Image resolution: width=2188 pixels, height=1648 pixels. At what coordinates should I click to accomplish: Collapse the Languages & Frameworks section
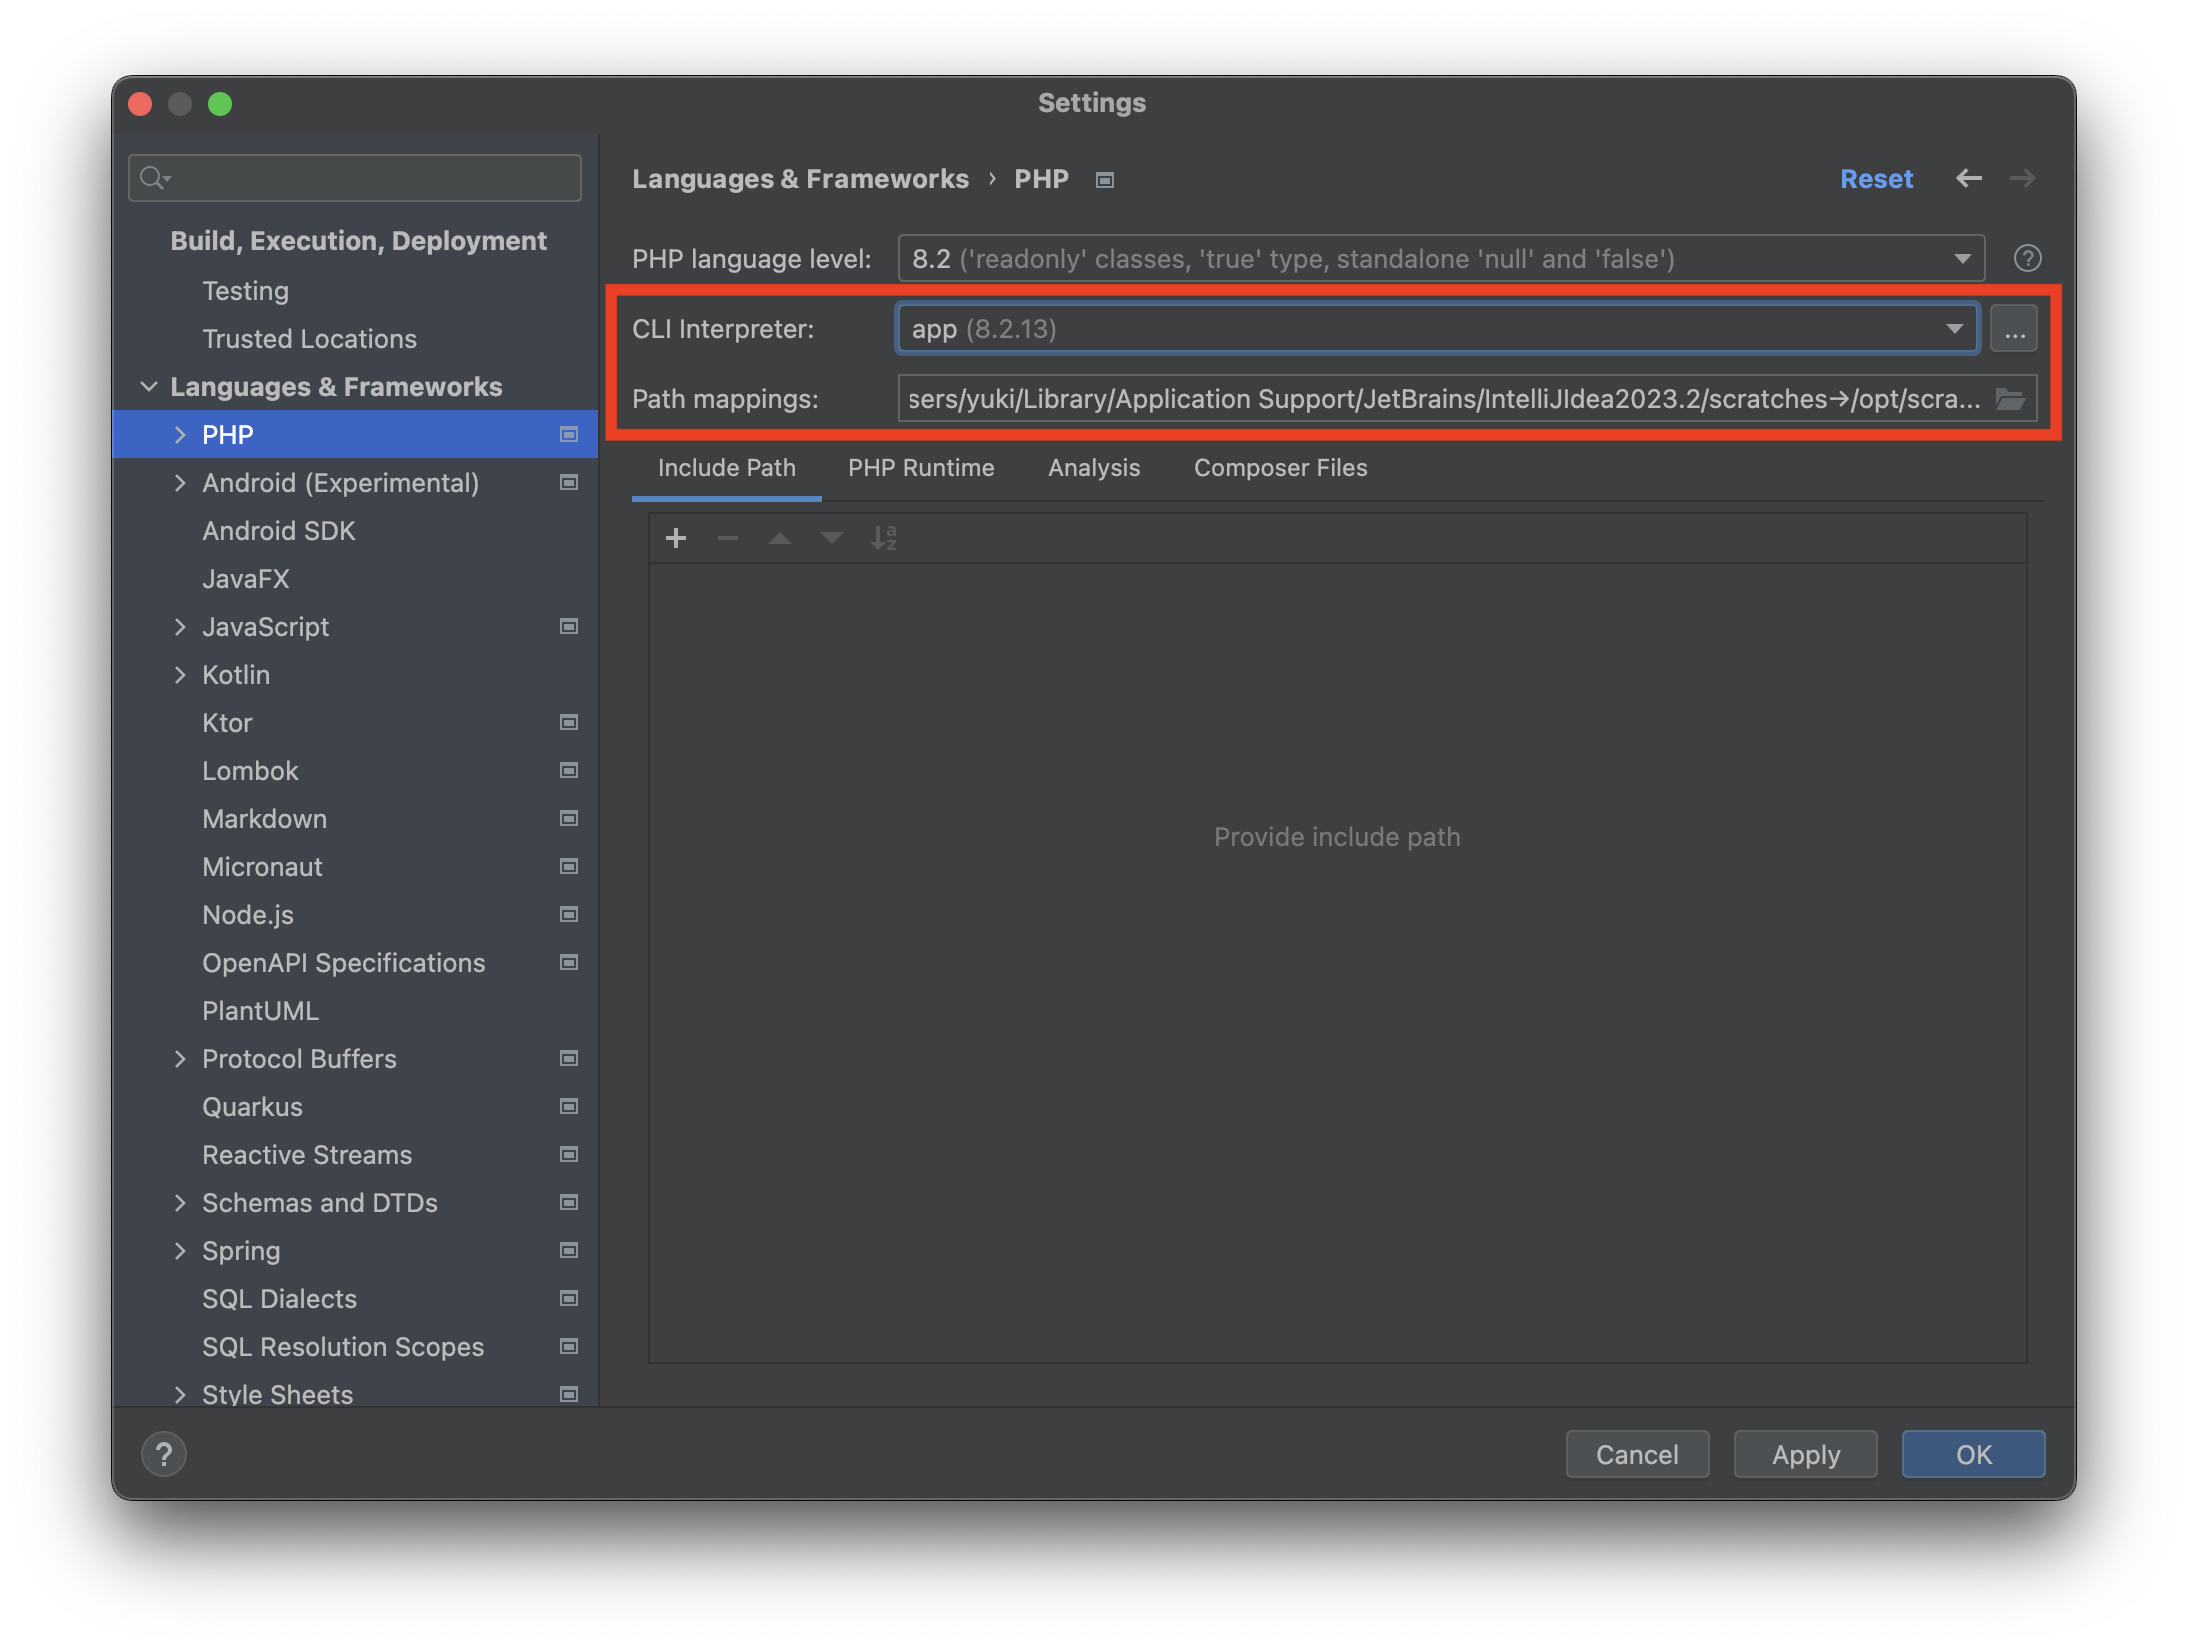coord(149,387)
